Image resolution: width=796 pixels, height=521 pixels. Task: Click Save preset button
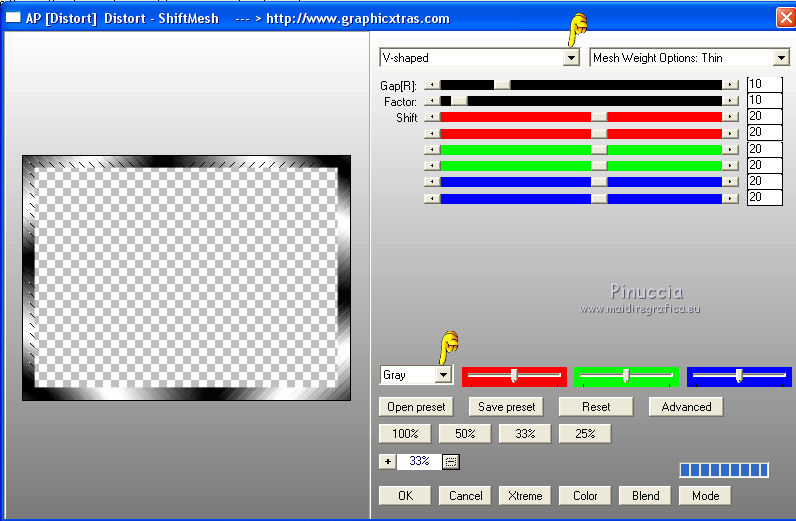(x=506, y=407)
